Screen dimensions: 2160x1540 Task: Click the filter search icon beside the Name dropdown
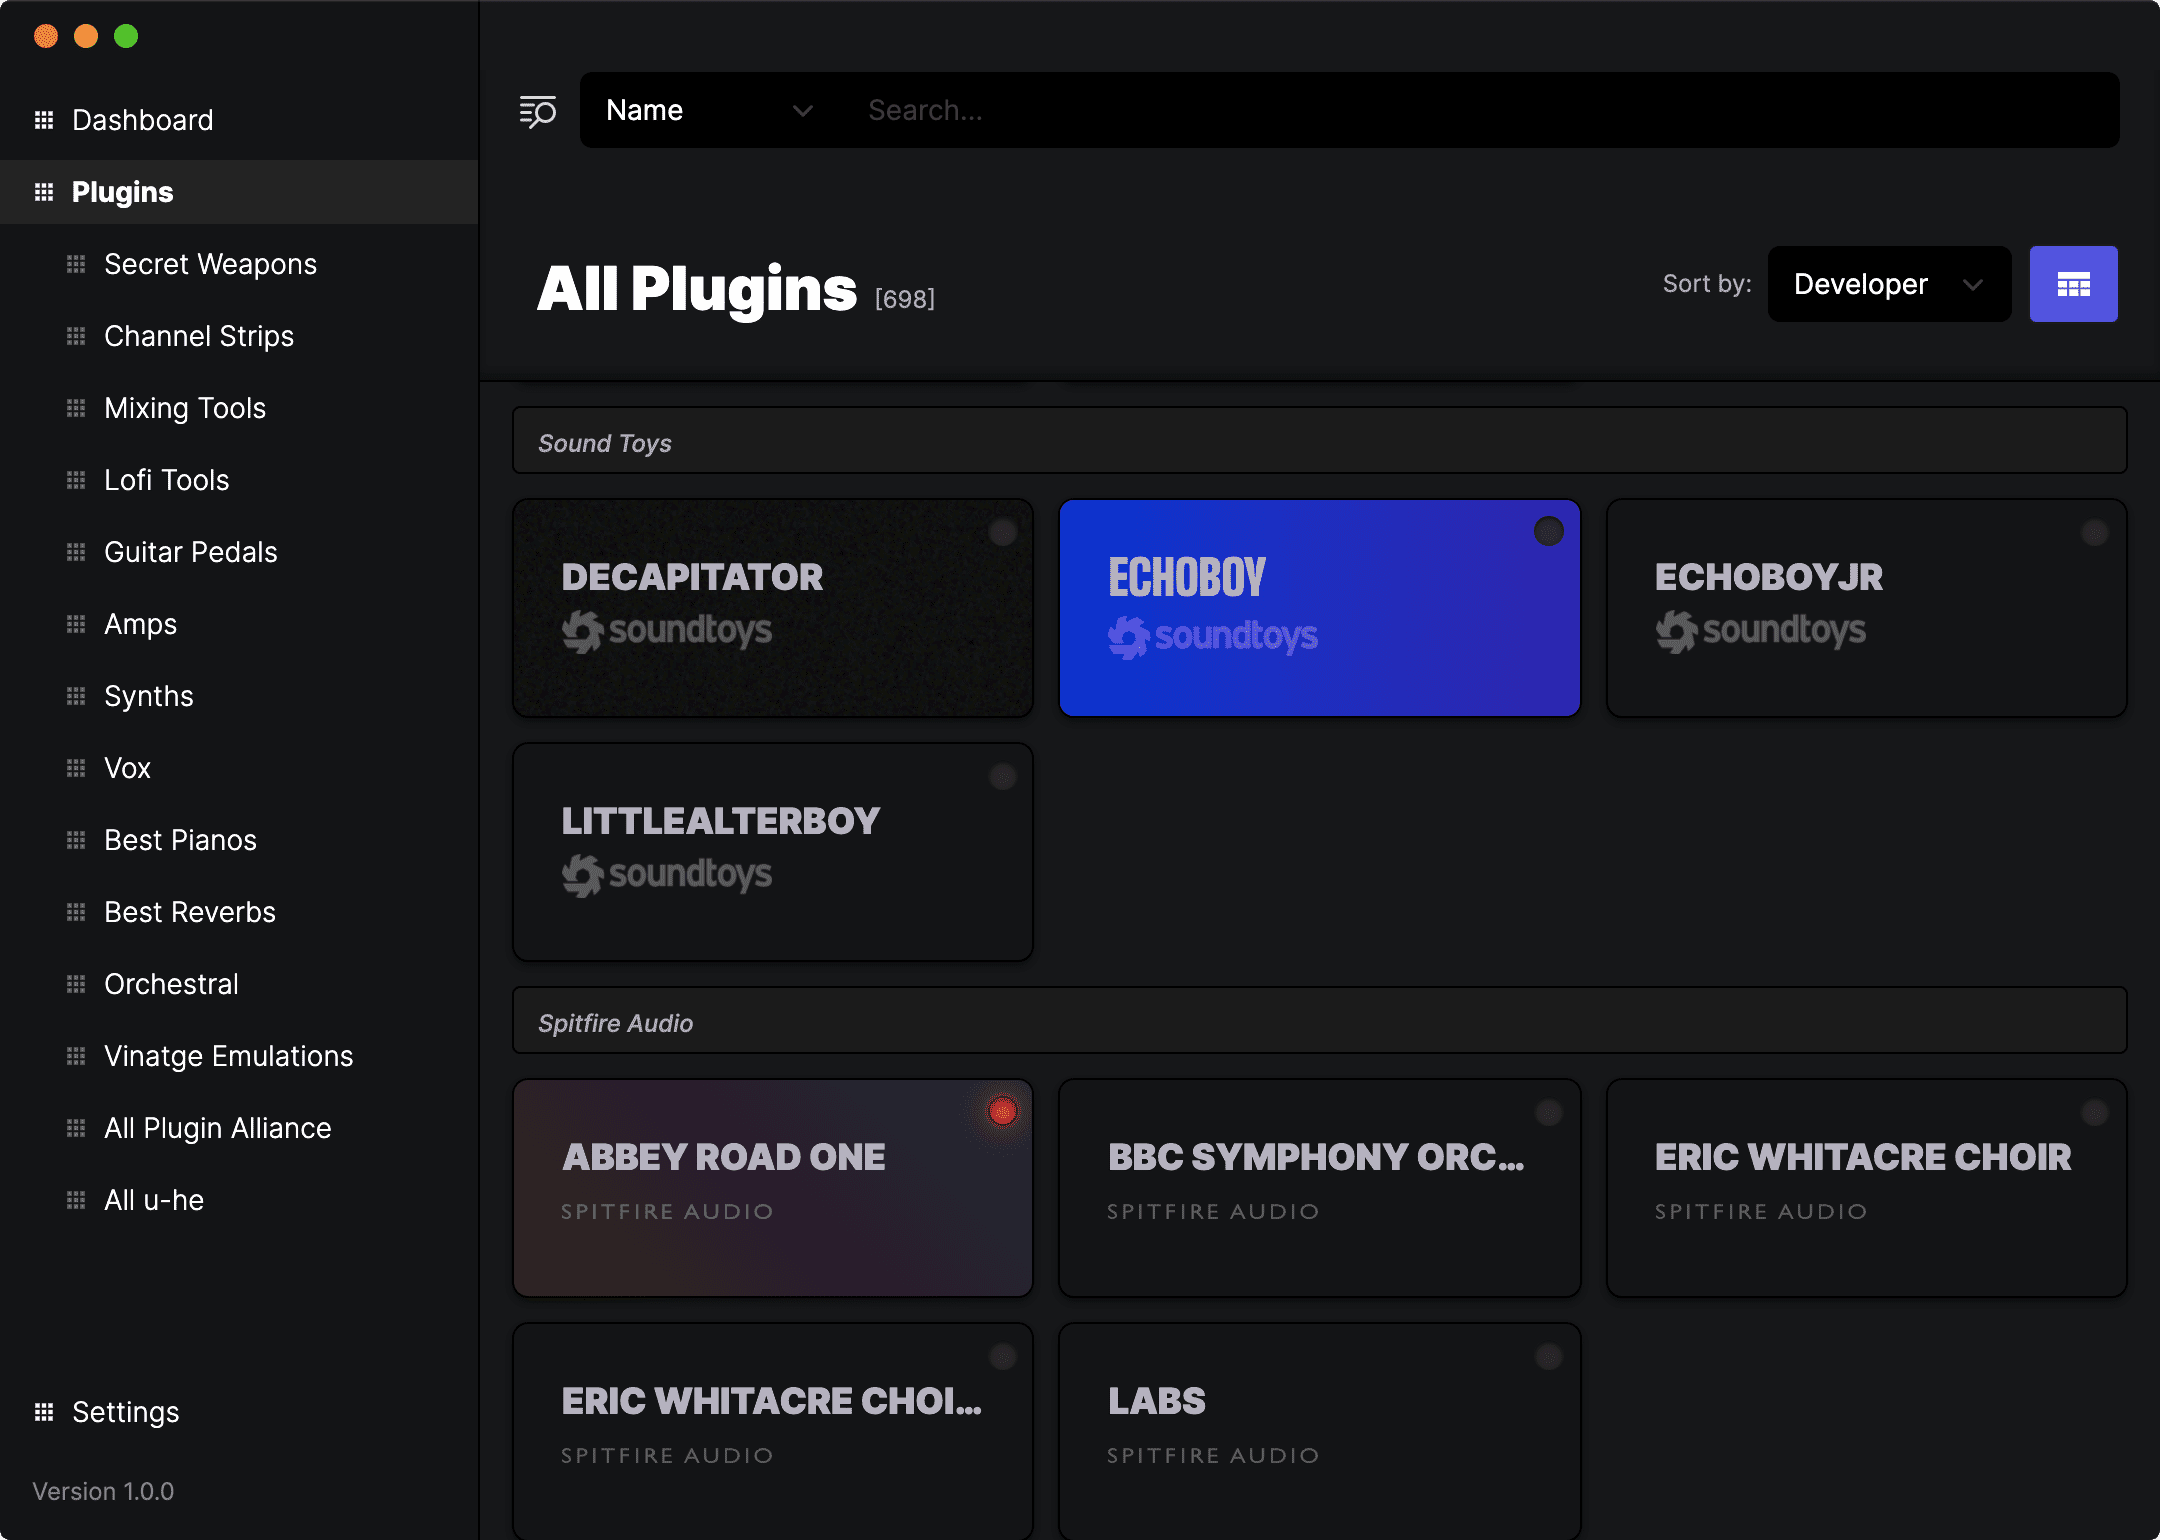(537, 111)
